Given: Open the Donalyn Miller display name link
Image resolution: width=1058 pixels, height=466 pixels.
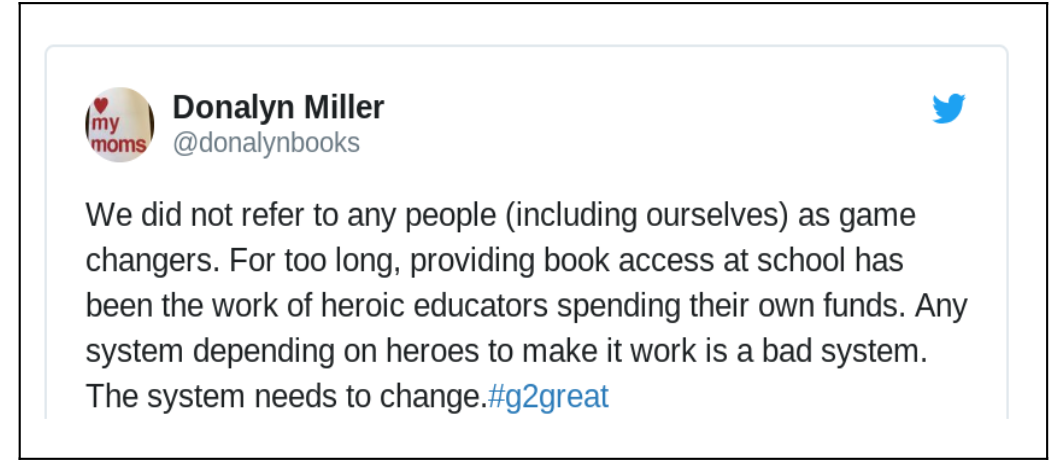Looking at the screenshot, I should [278, 107].
